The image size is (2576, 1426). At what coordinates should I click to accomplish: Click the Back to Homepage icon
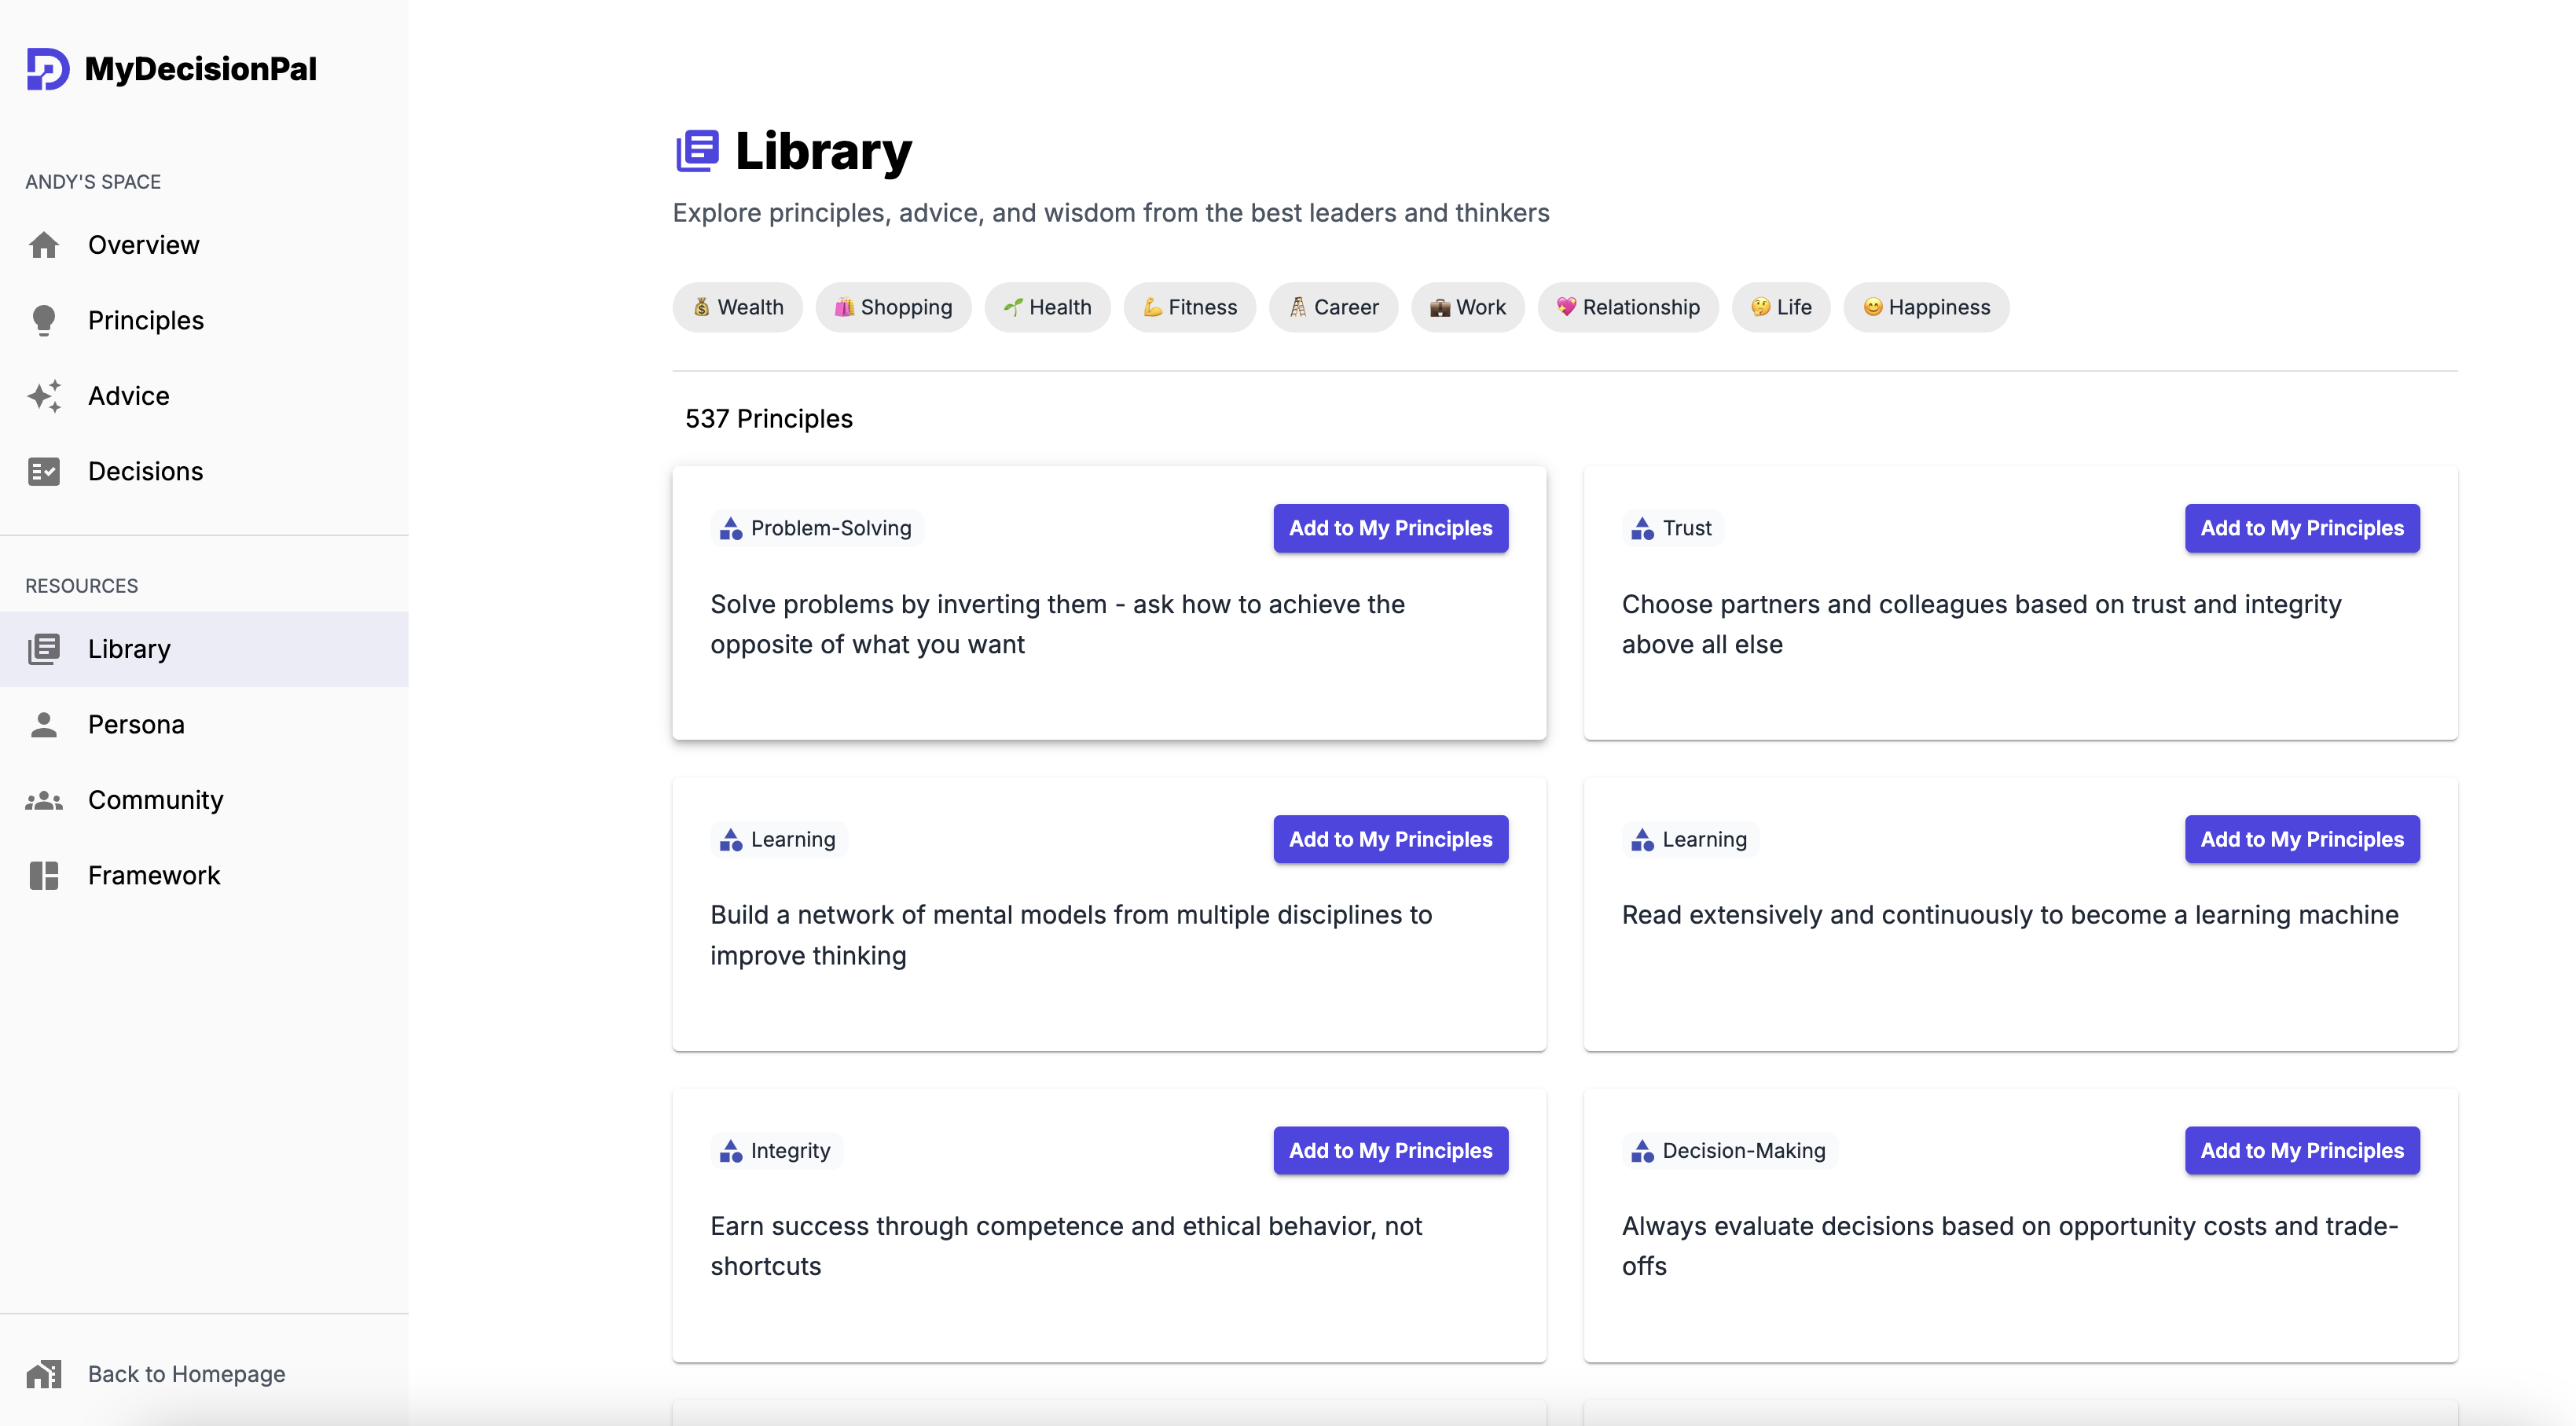point(44,1374)
